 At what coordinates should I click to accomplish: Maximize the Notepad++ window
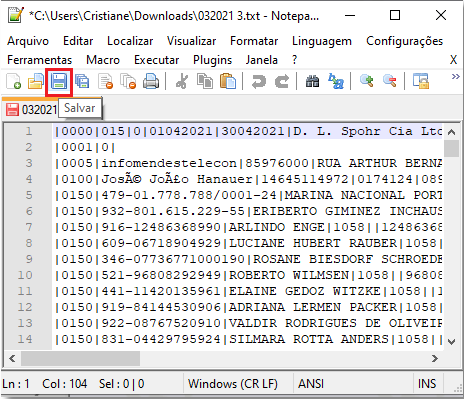[x=395, y=15]
